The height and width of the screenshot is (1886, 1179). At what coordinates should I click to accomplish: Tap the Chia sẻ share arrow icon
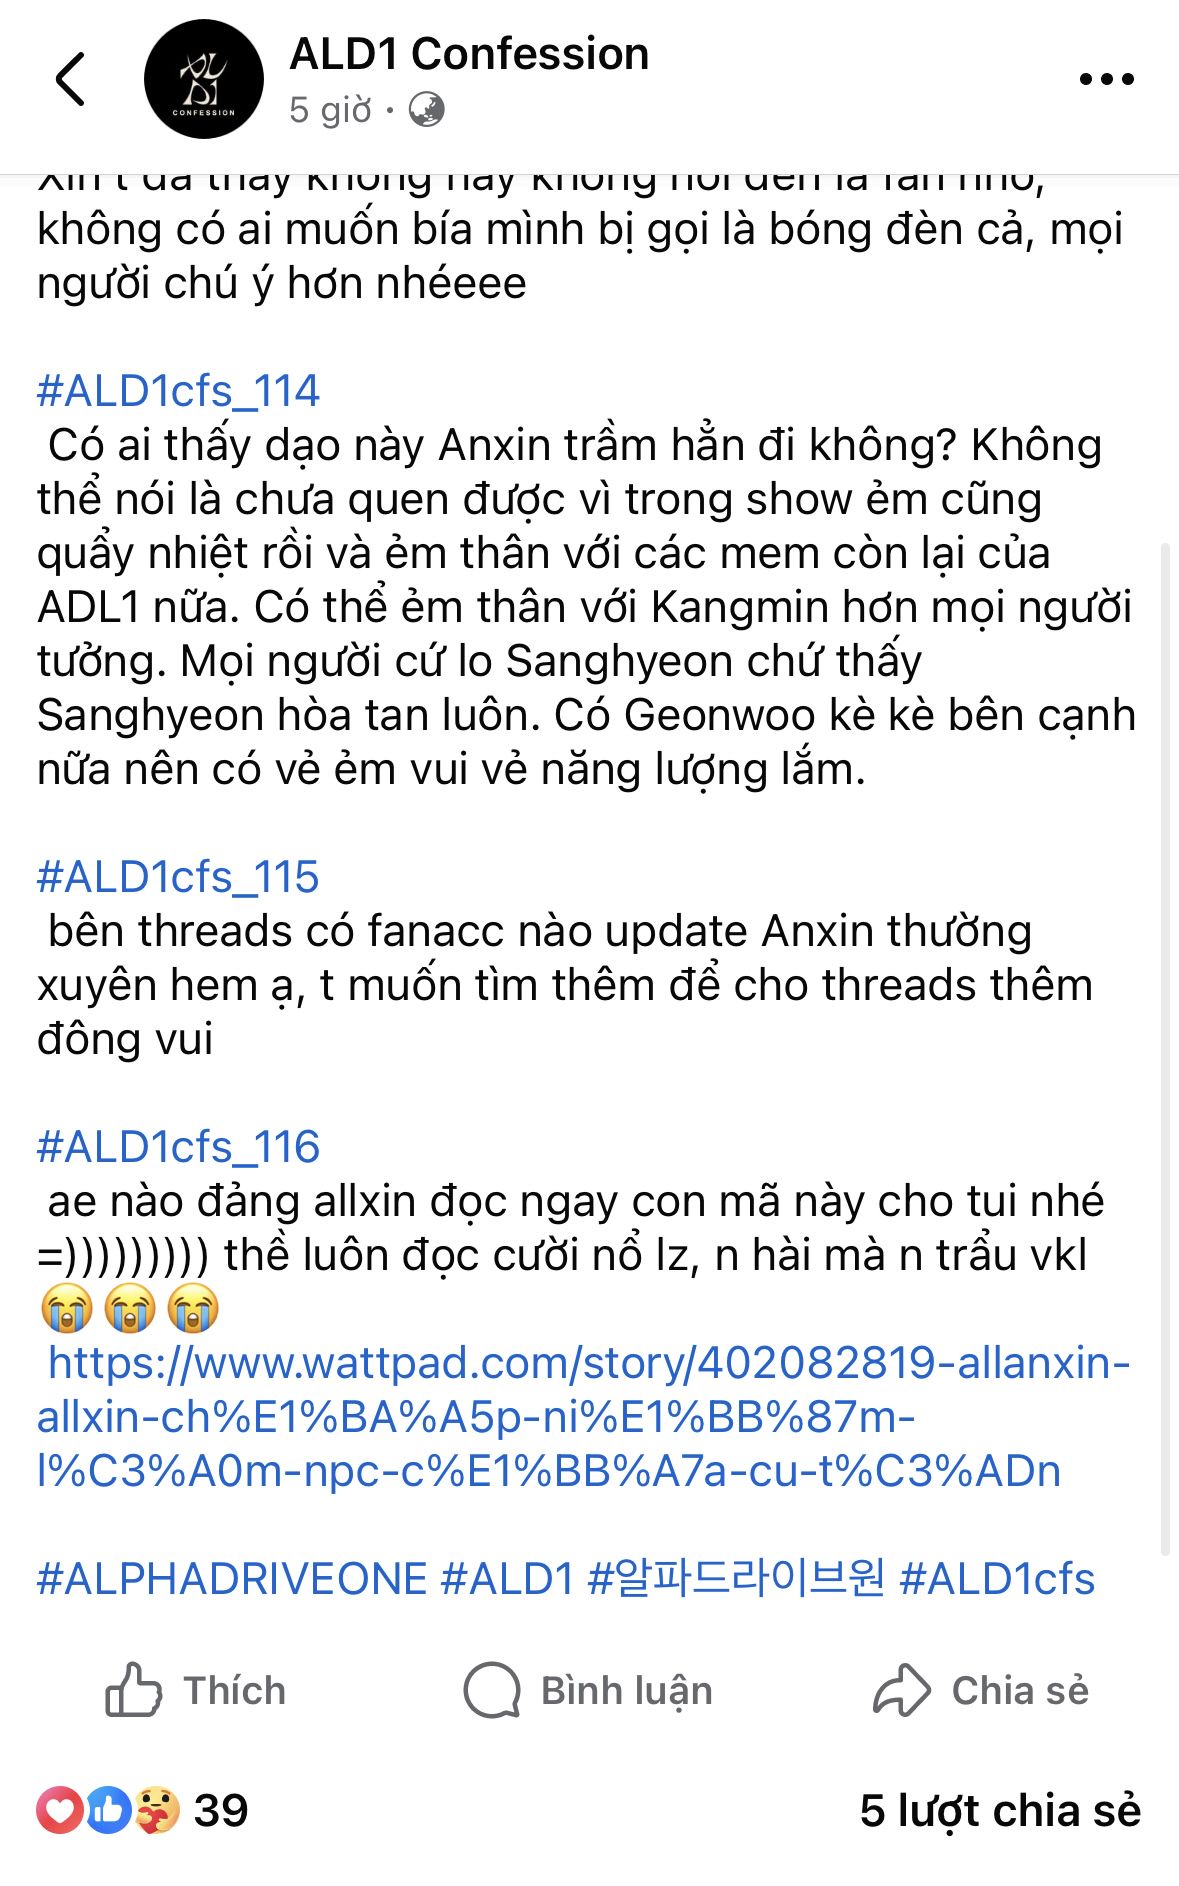coord(901,1690)
